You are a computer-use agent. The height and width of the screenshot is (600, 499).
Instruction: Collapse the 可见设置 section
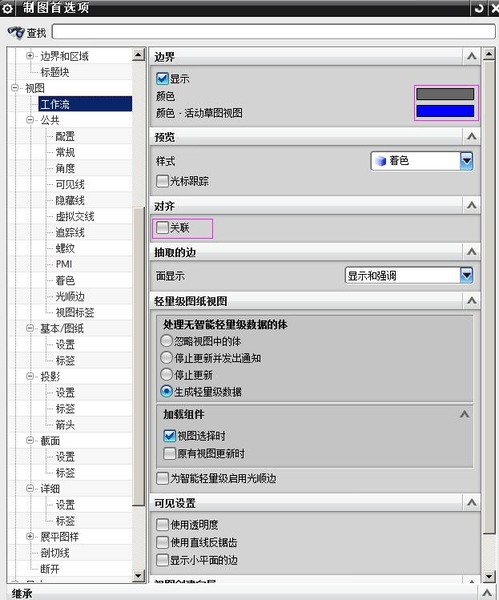[472, 502]
